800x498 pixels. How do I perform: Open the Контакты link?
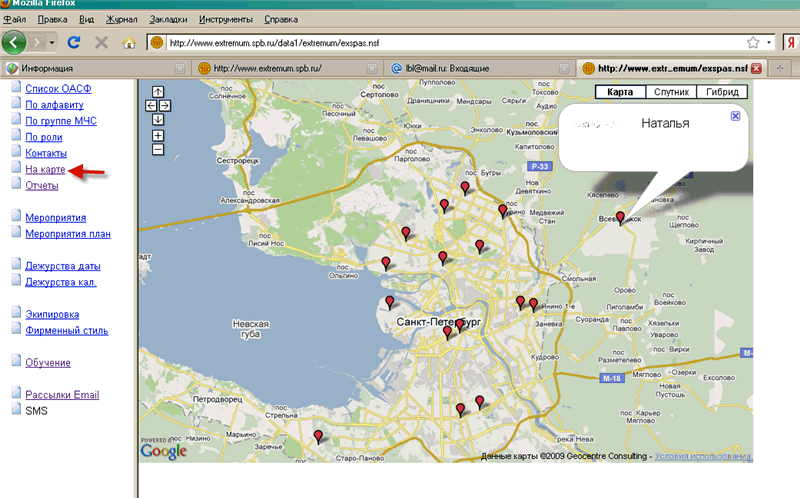click(x=46, y=153)
